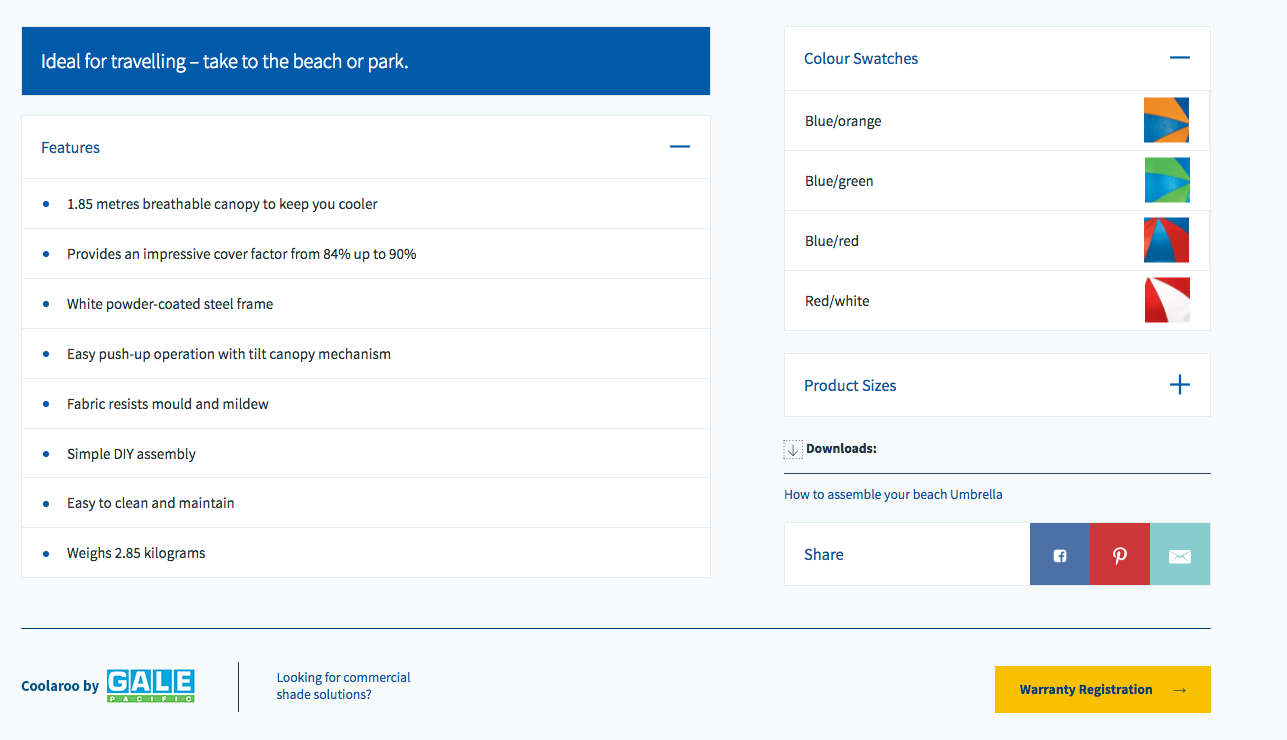Open 'How to assemble your beach Umbrella' download
This screenshot has width=1287, height=740.
pyautogui.click(x=893, y=495)
